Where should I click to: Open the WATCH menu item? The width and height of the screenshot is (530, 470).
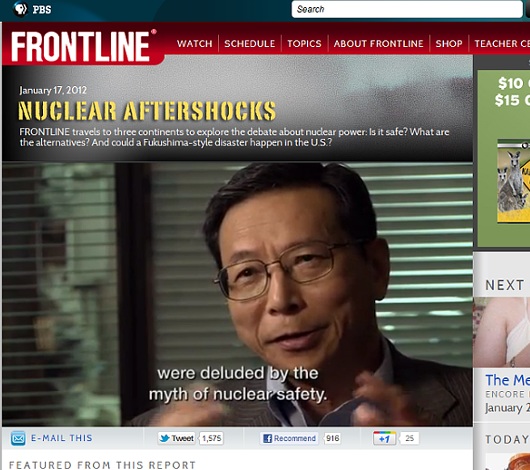coord(194,44)
